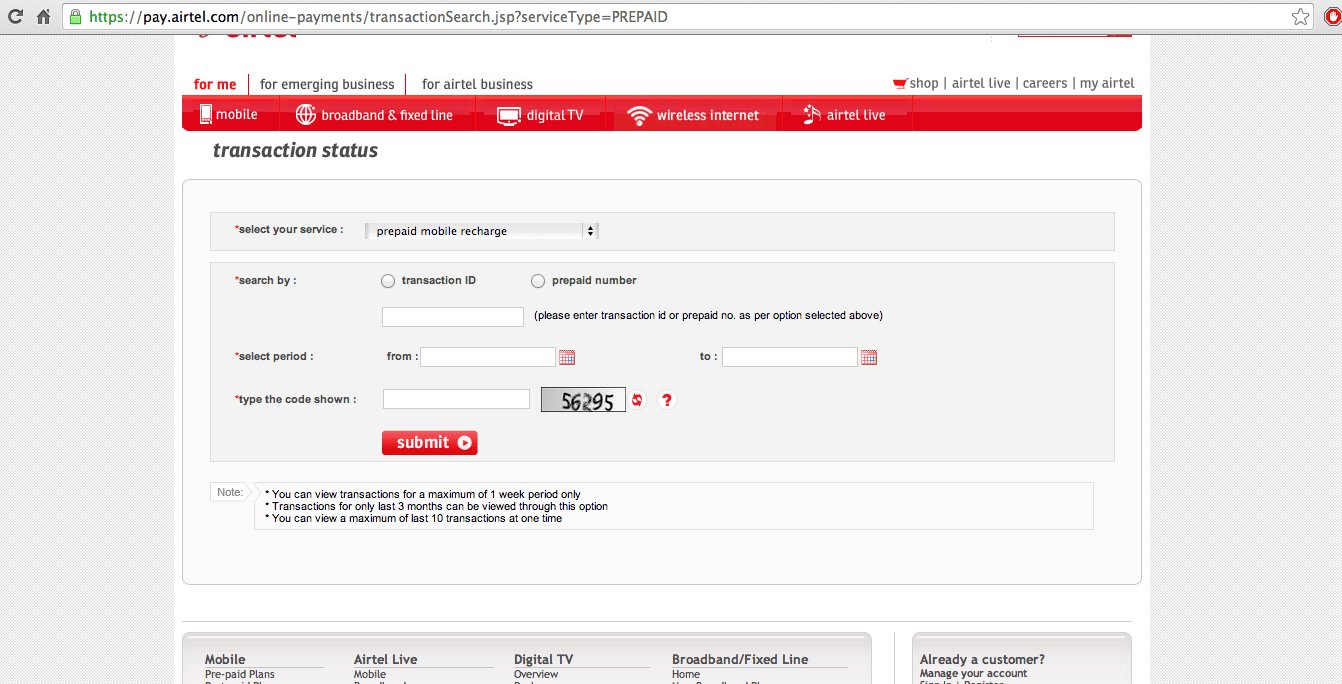1342x684 pixels.
Task: Click the to date input field
Action: 790,357
